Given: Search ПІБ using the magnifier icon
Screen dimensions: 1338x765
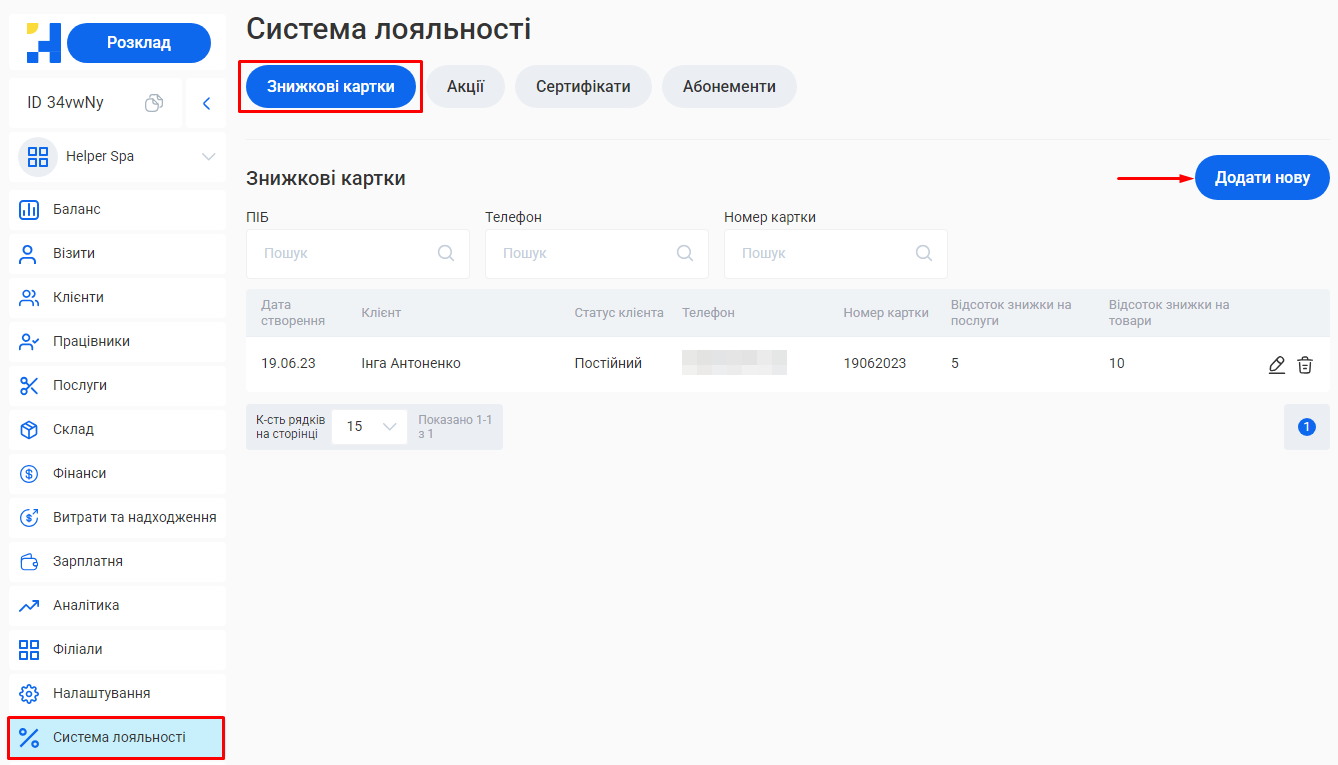Looking at the screenshot, I should 445,253.
